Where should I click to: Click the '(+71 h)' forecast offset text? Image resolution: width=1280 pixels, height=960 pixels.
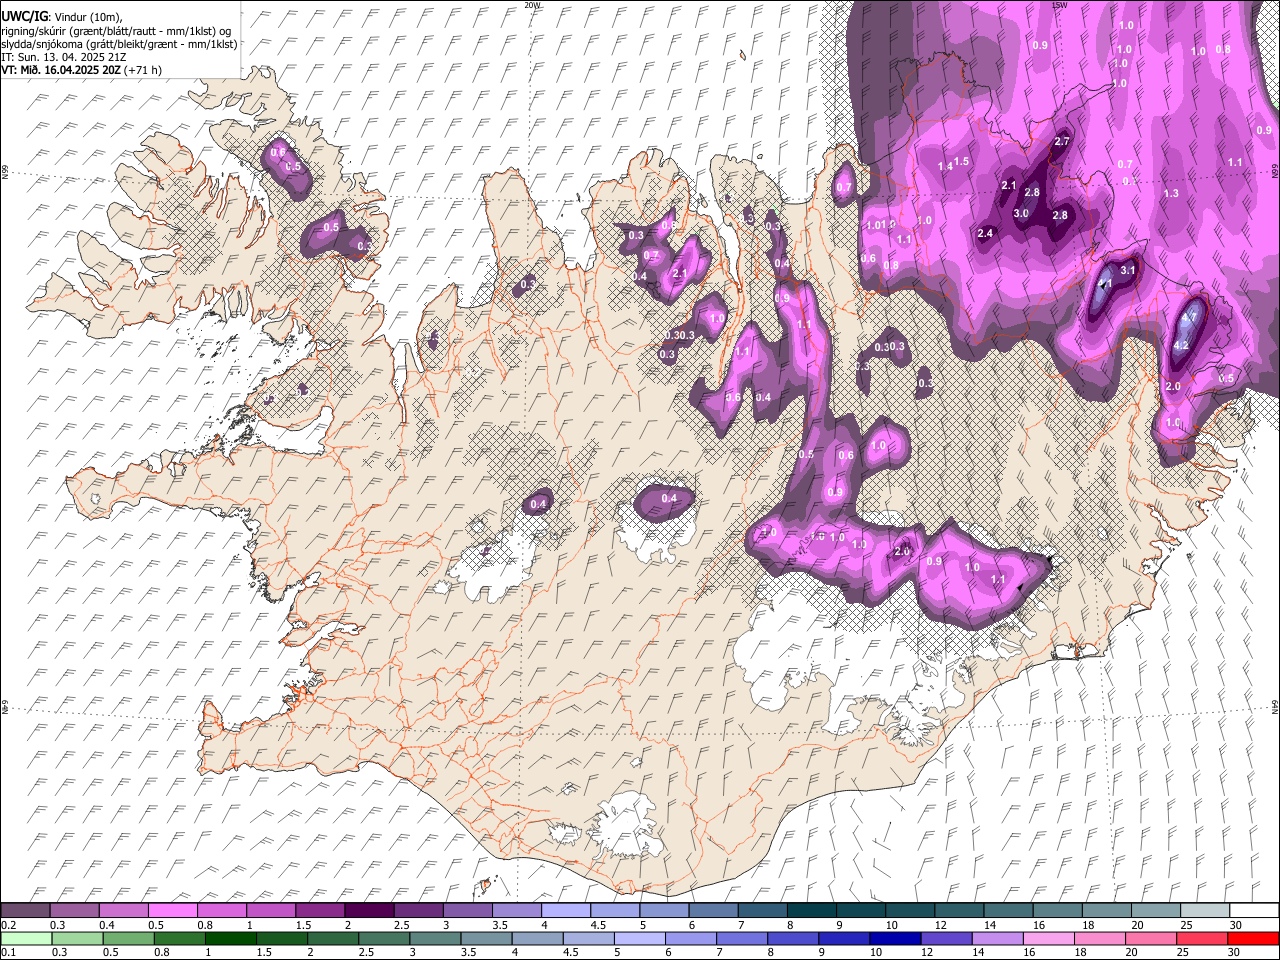pos(144,70)
